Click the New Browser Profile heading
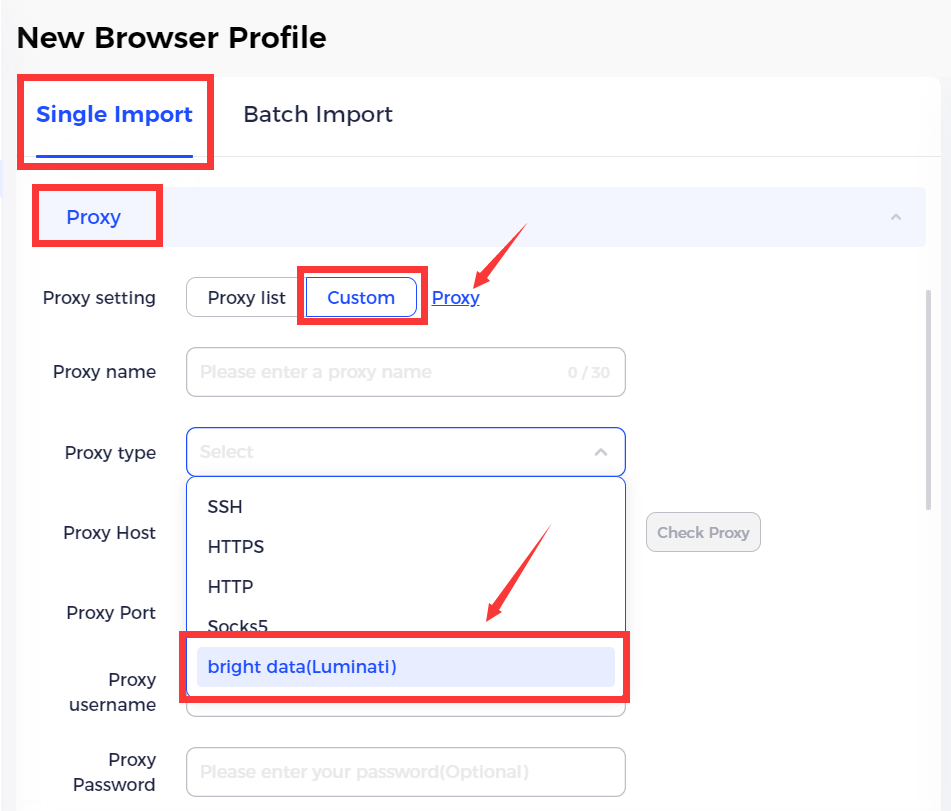The width and height of the screenshot is (951, 811). click(x=170, y=38)
